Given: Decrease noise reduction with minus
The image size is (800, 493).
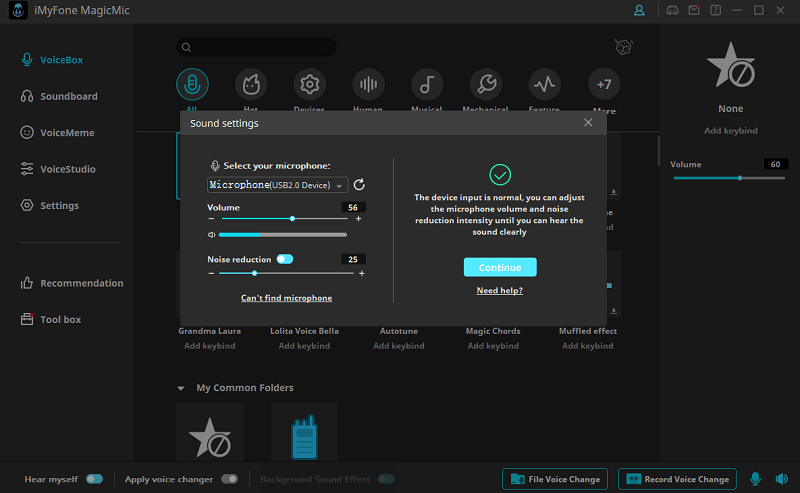Looking at the screenshot, I should [x=211, y=274].
